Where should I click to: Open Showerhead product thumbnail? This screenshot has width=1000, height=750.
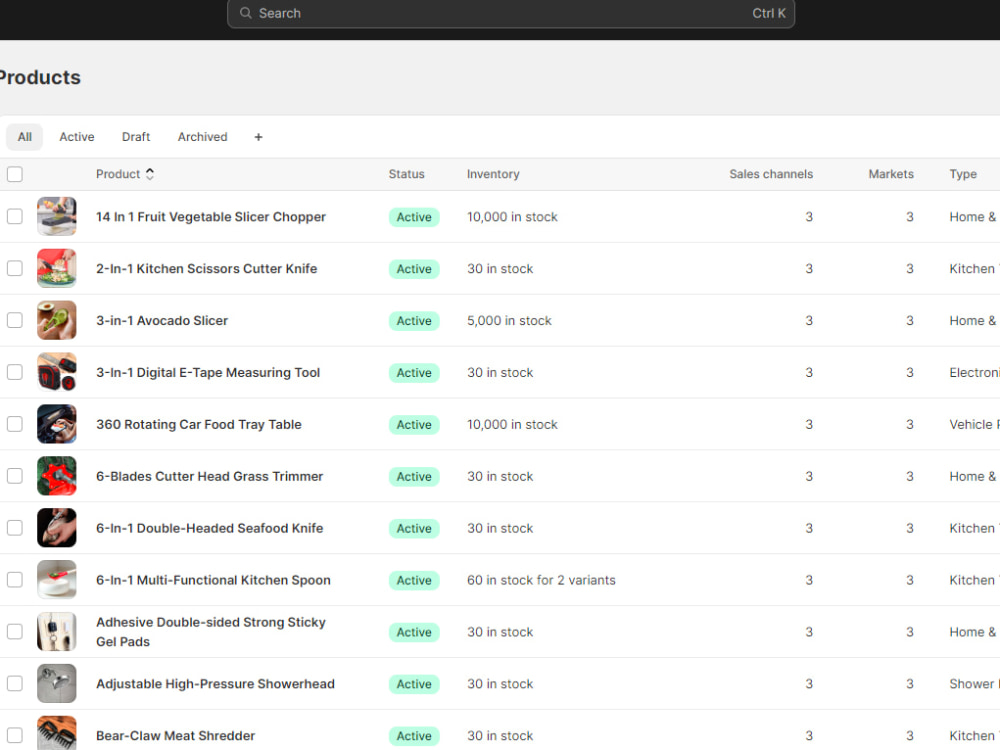(x=57, y=683)
